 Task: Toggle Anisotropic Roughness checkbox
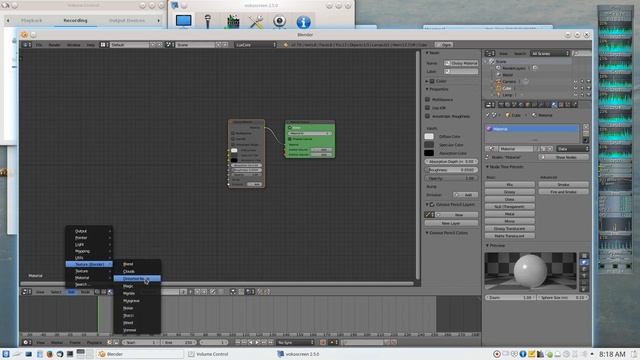tap(428, 116)
